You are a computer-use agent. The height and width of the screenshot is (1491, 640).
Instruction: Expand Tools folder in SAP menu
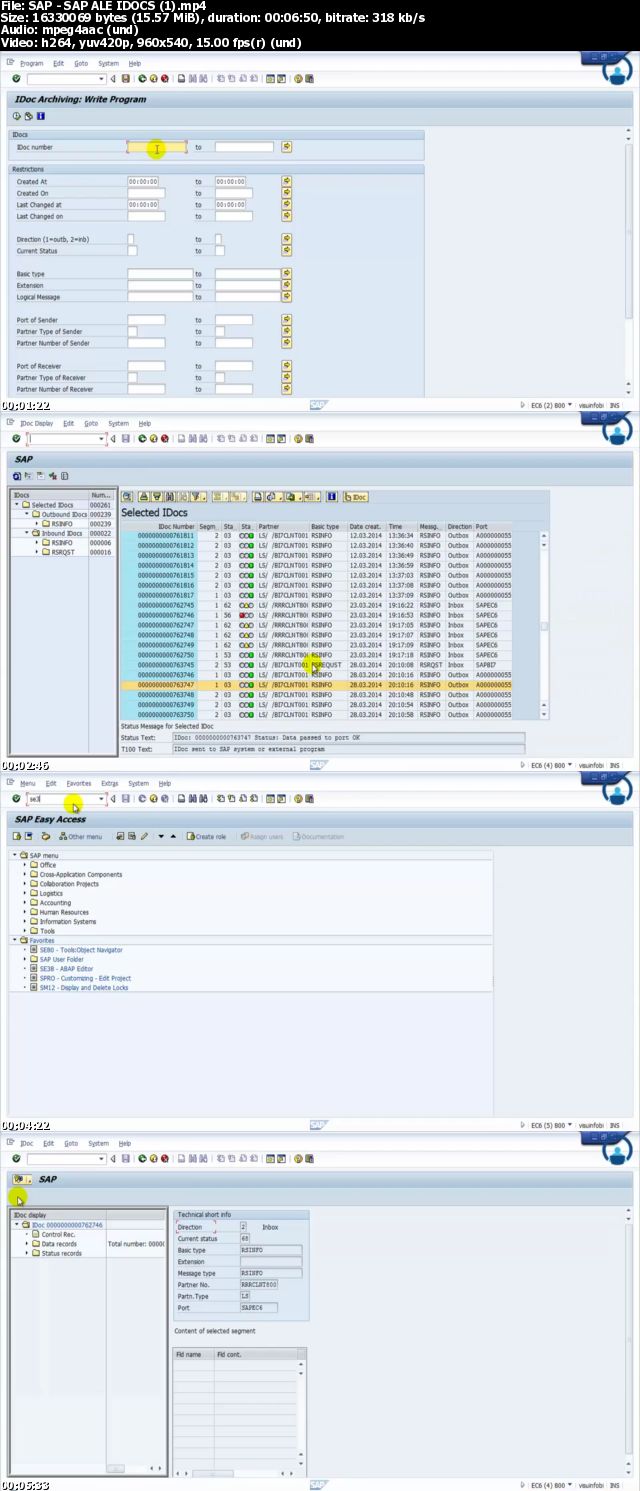[x=25, y=931]
